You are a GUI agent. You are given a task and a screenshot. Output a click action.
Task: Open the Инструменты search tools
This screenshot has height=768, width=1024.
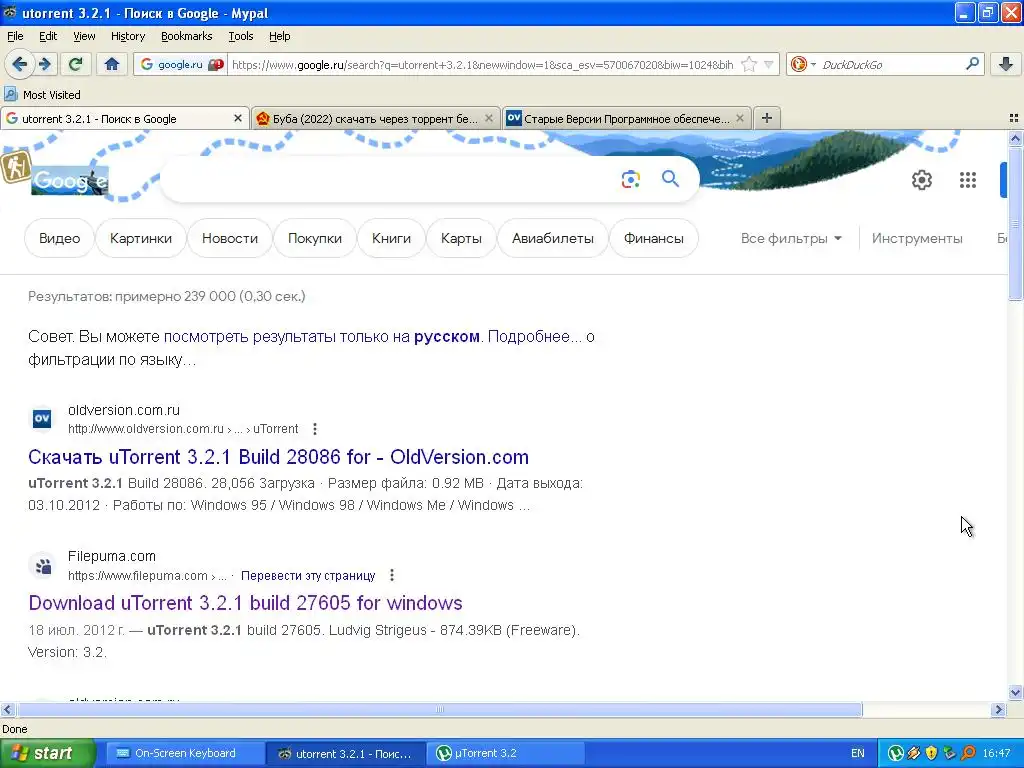coord(917,238)
